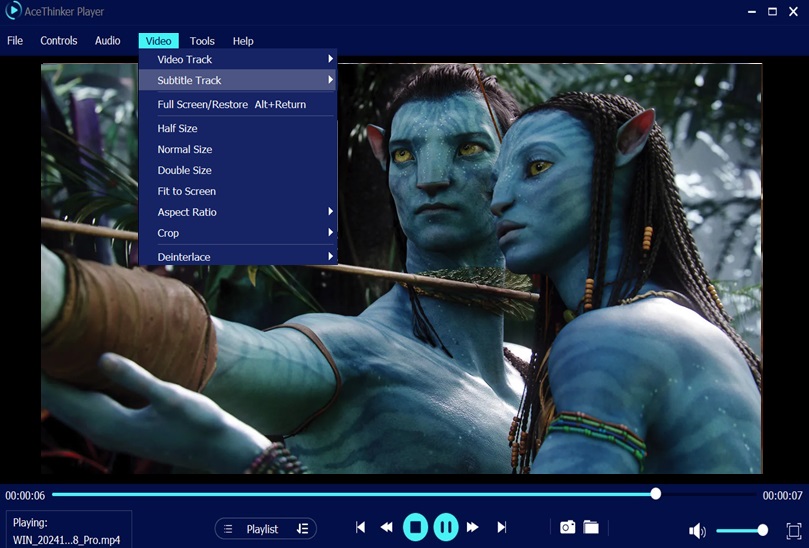
Task: Pause the video
Action: click(446, 527)
